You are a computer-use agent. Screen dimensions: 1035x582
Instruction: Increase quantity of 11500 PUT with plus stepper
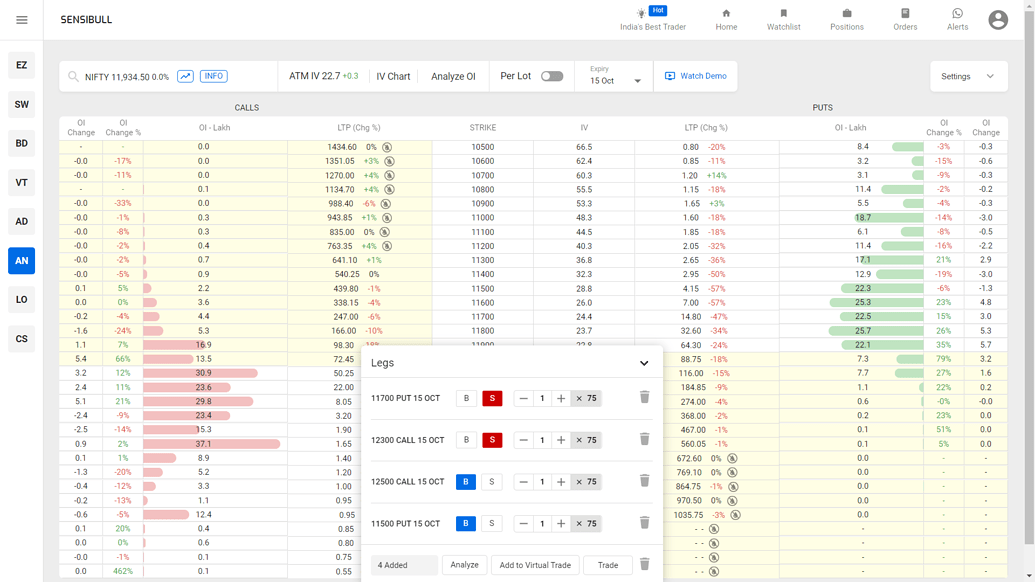pos(561,523)
